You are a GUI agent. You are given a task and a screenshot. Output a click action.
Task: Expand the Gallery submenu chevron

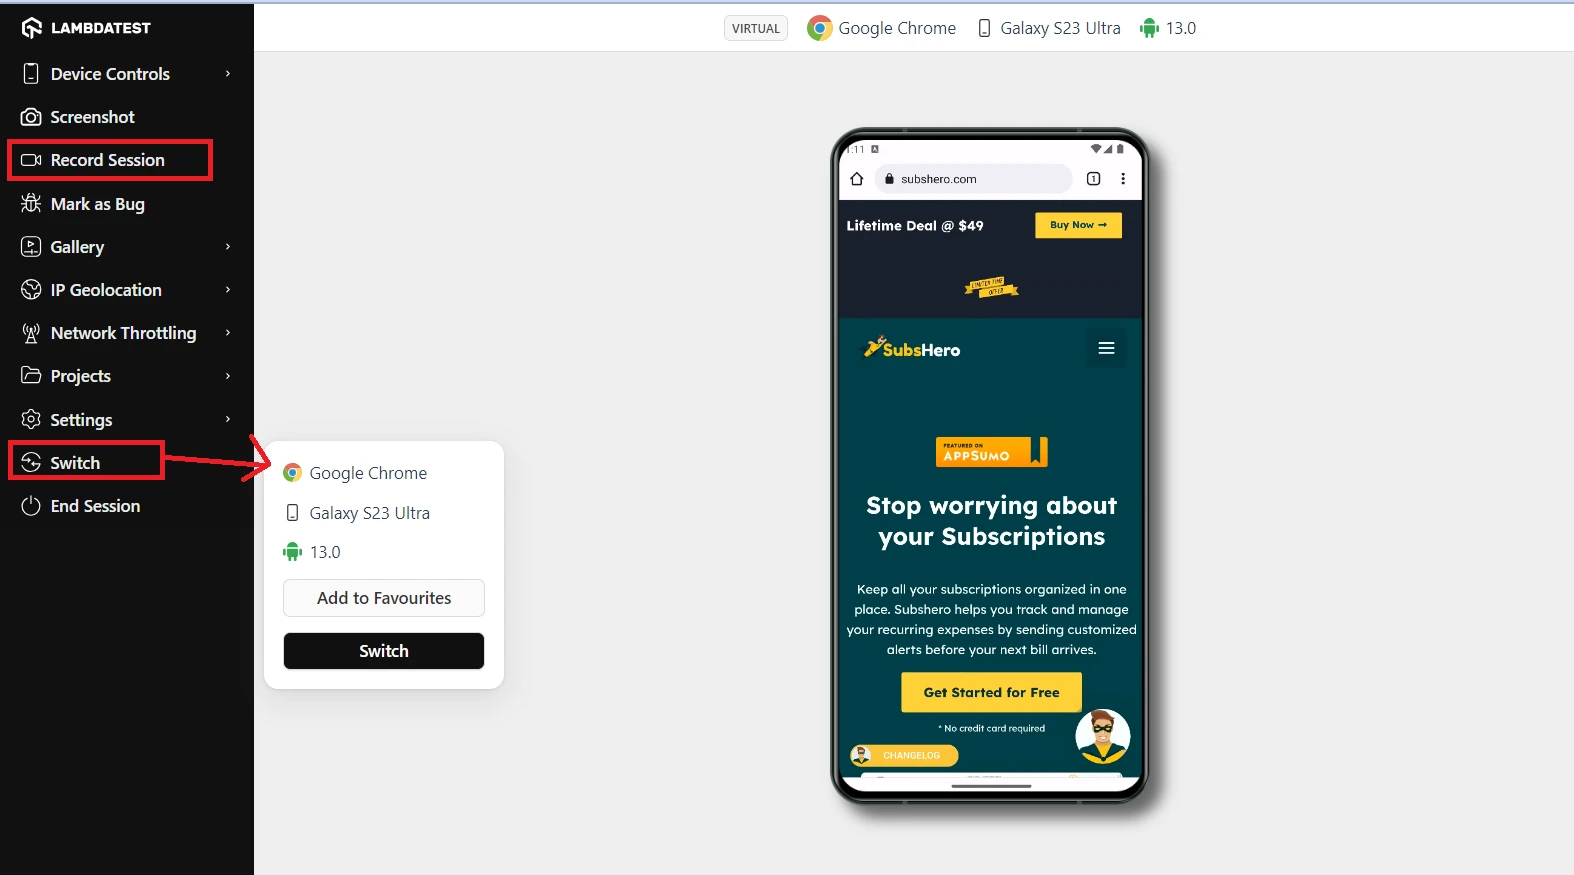point(228,247)
